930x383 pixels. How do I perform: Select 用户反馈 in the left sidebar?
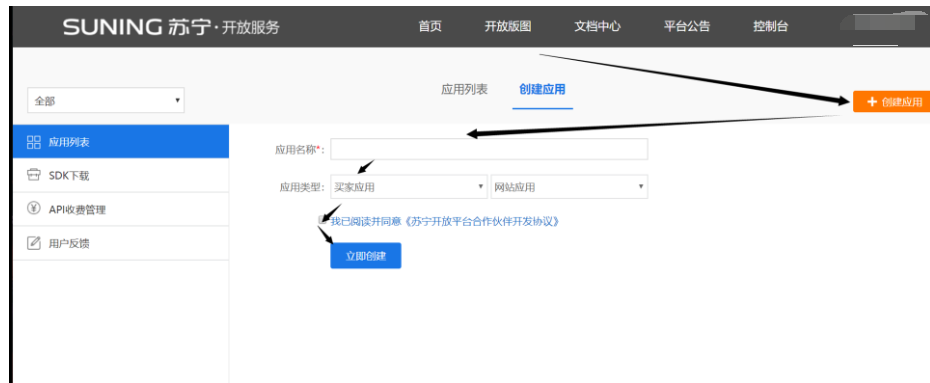tap(120, 243)
